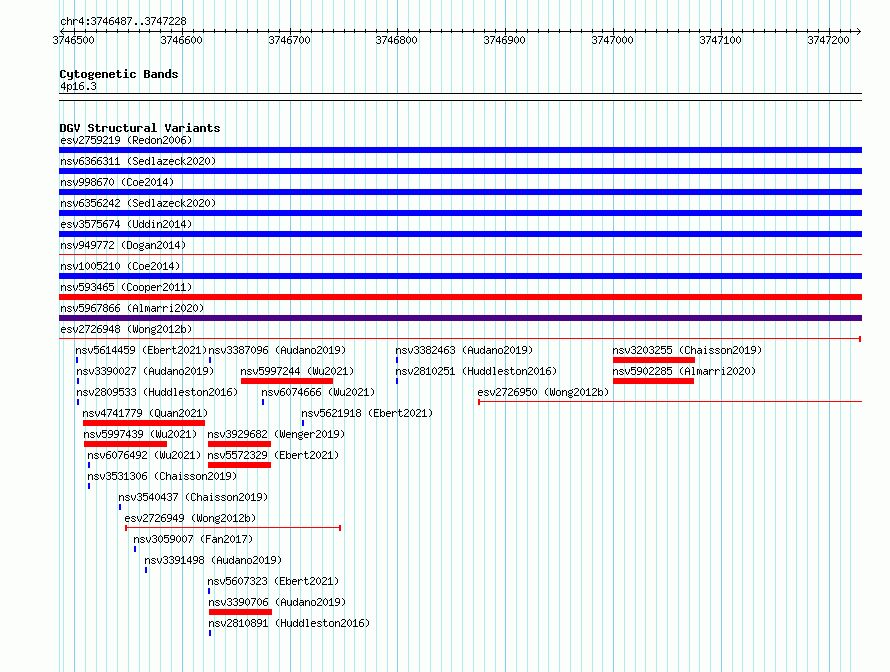Open the nsv3390027 (Audano2019) variant
890x672 pixels.
click(x=145, y=371)
